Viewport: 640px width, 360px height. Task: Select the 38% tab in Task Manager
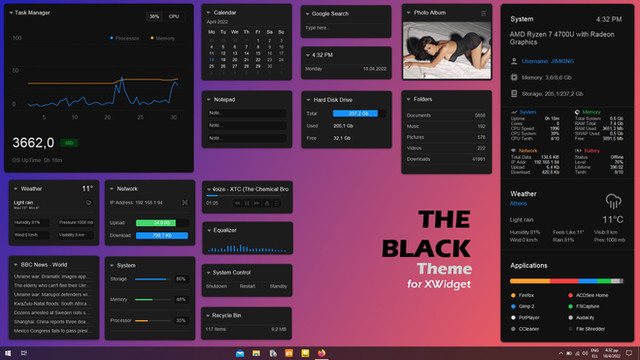click(154, 16)
